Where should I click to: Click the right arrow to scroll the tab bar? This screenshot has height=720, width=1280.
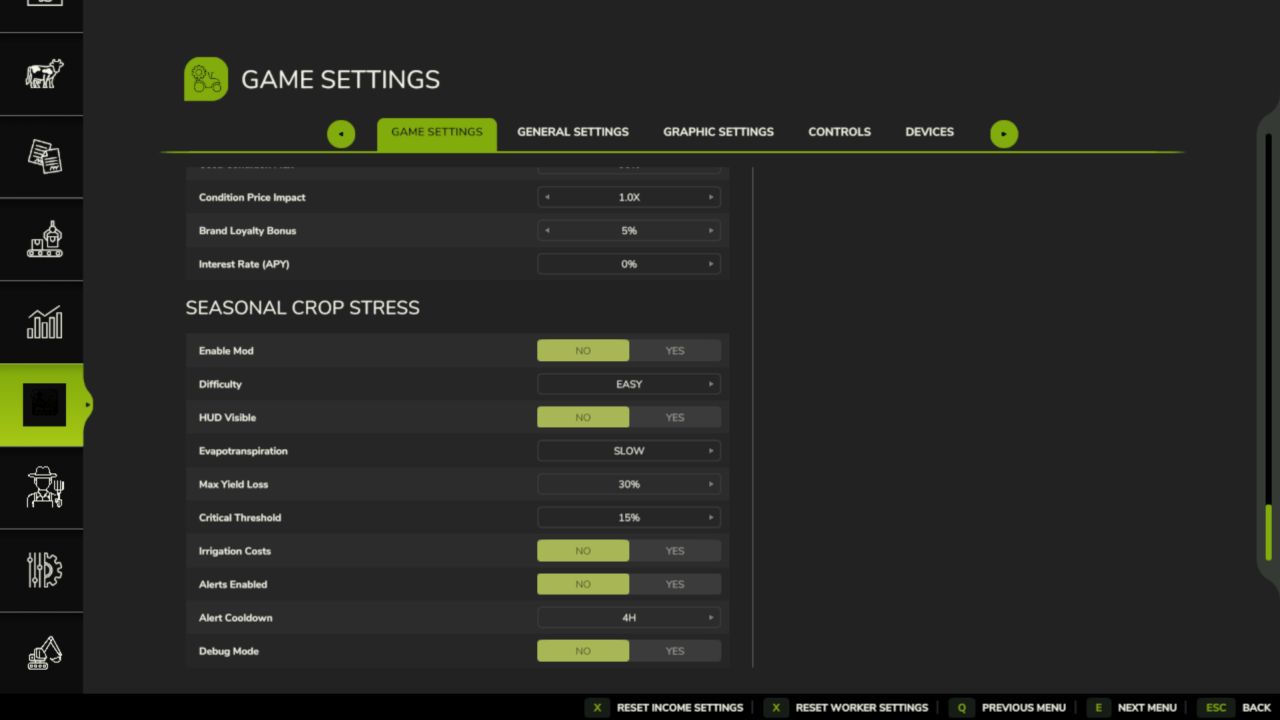click(x=1003, y=133)
